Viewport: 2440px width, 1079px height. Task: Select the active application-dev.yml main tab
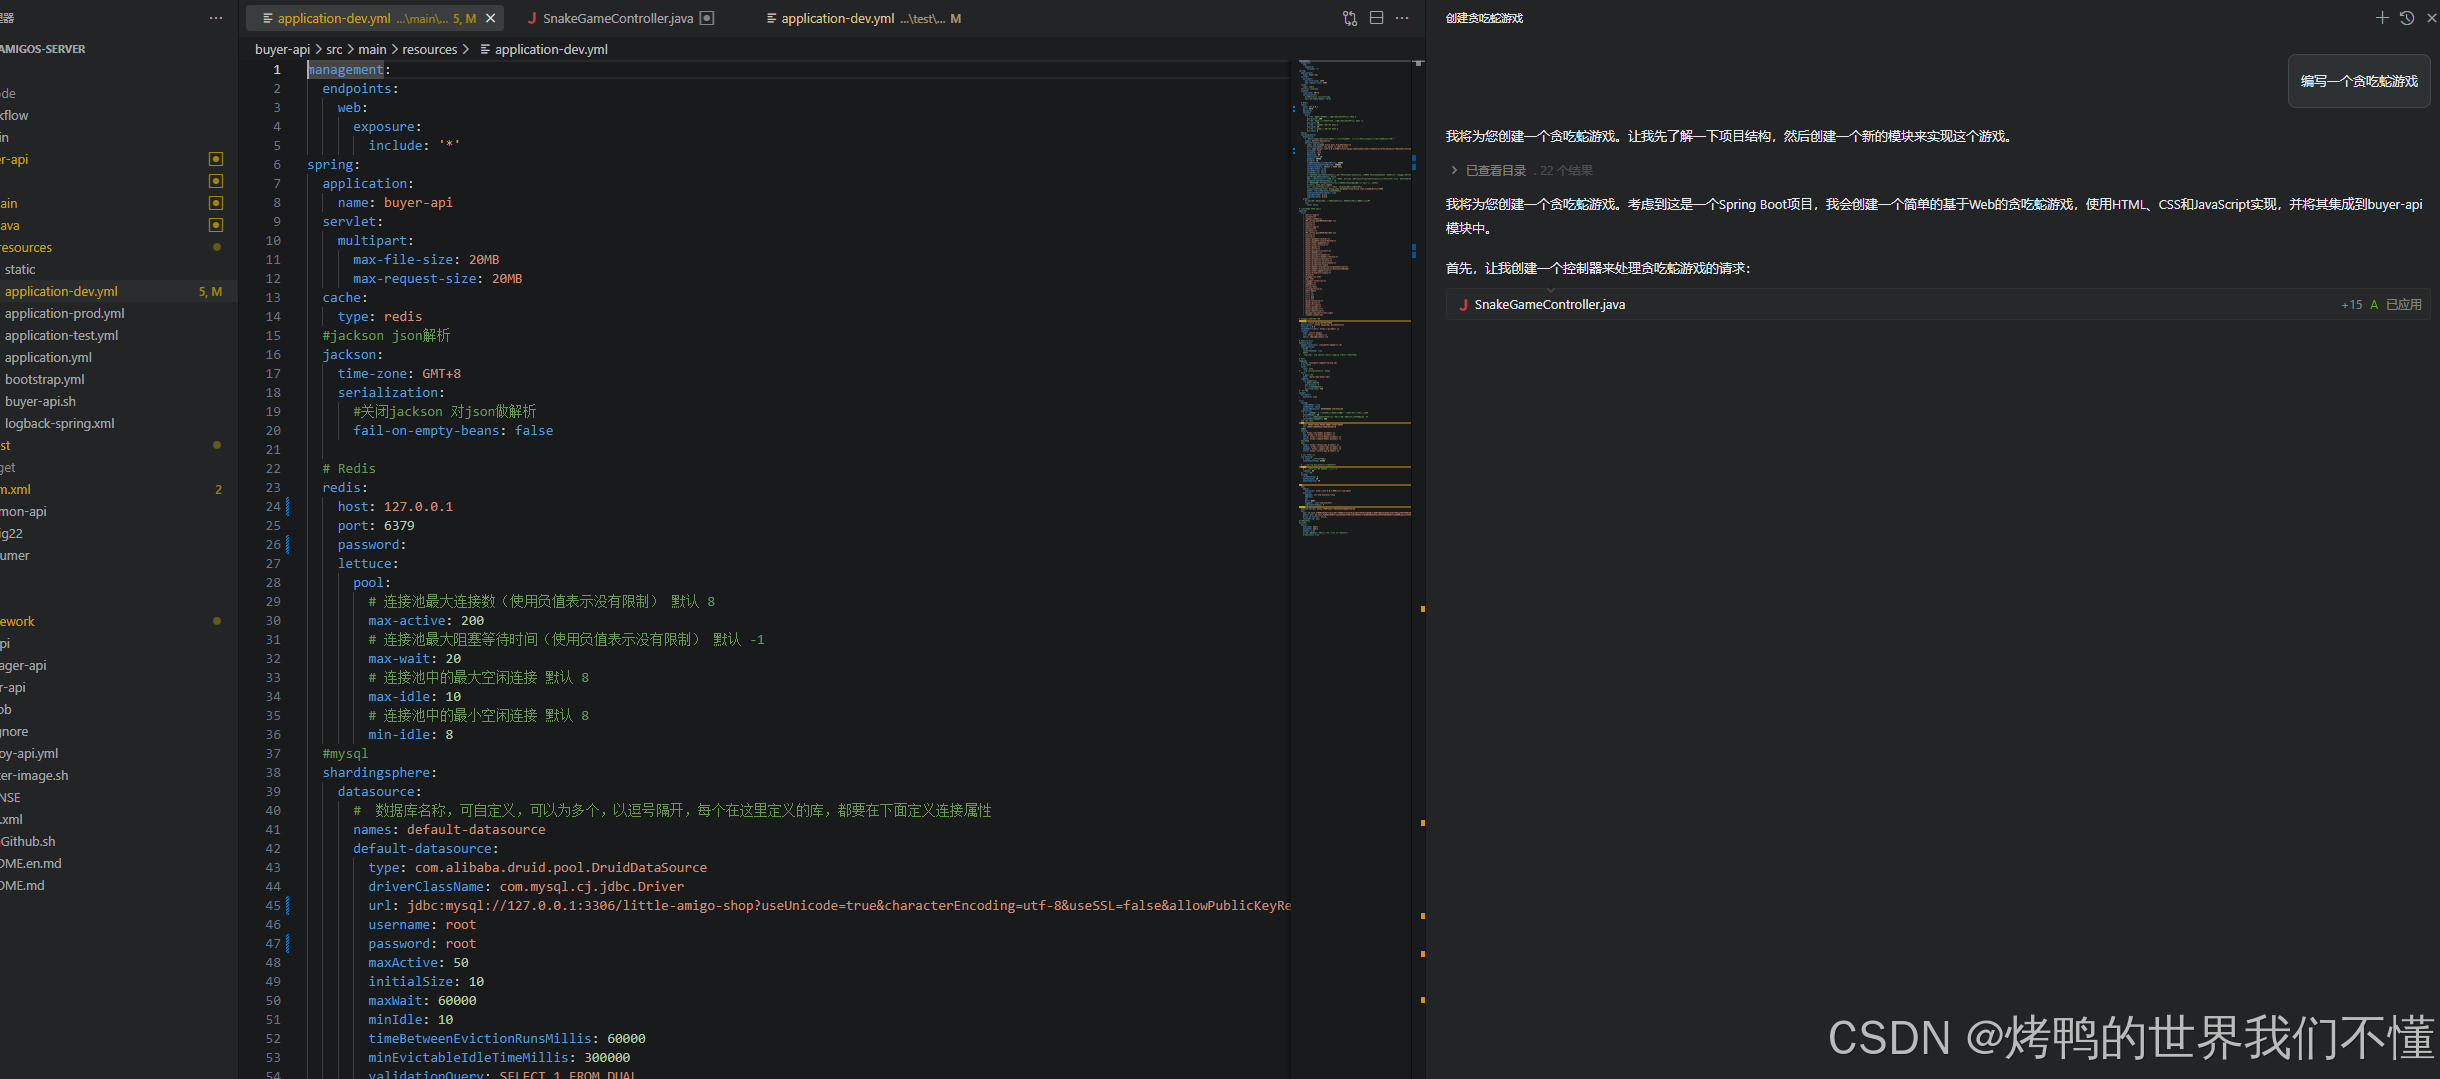coord(376,18)
